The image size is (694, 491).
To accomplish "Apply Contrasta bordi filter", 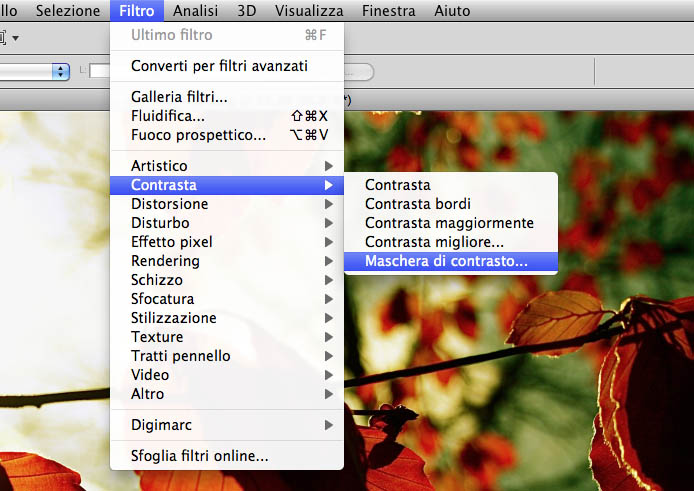I will (x=451, y=204).
